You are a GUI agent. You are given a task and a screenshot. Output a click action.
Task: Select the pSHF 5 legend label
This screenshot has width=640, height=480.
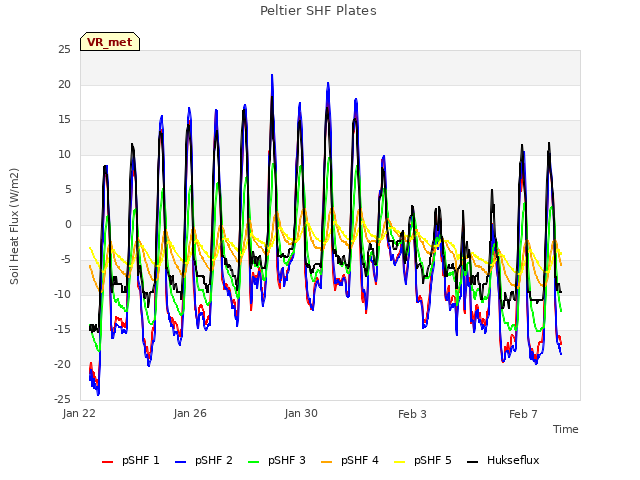coord(433,460)
